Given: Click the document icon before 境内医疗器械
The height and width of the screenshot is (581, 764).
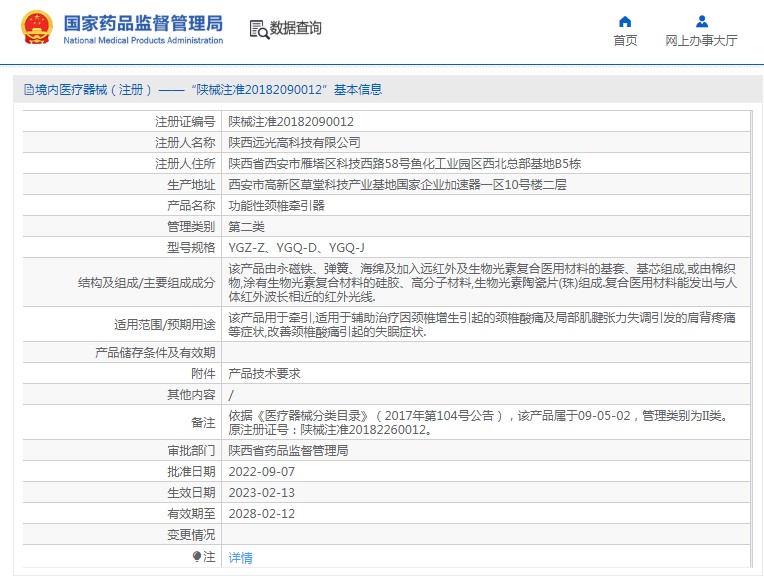Looking at the screenshot, I should (29, 90).
